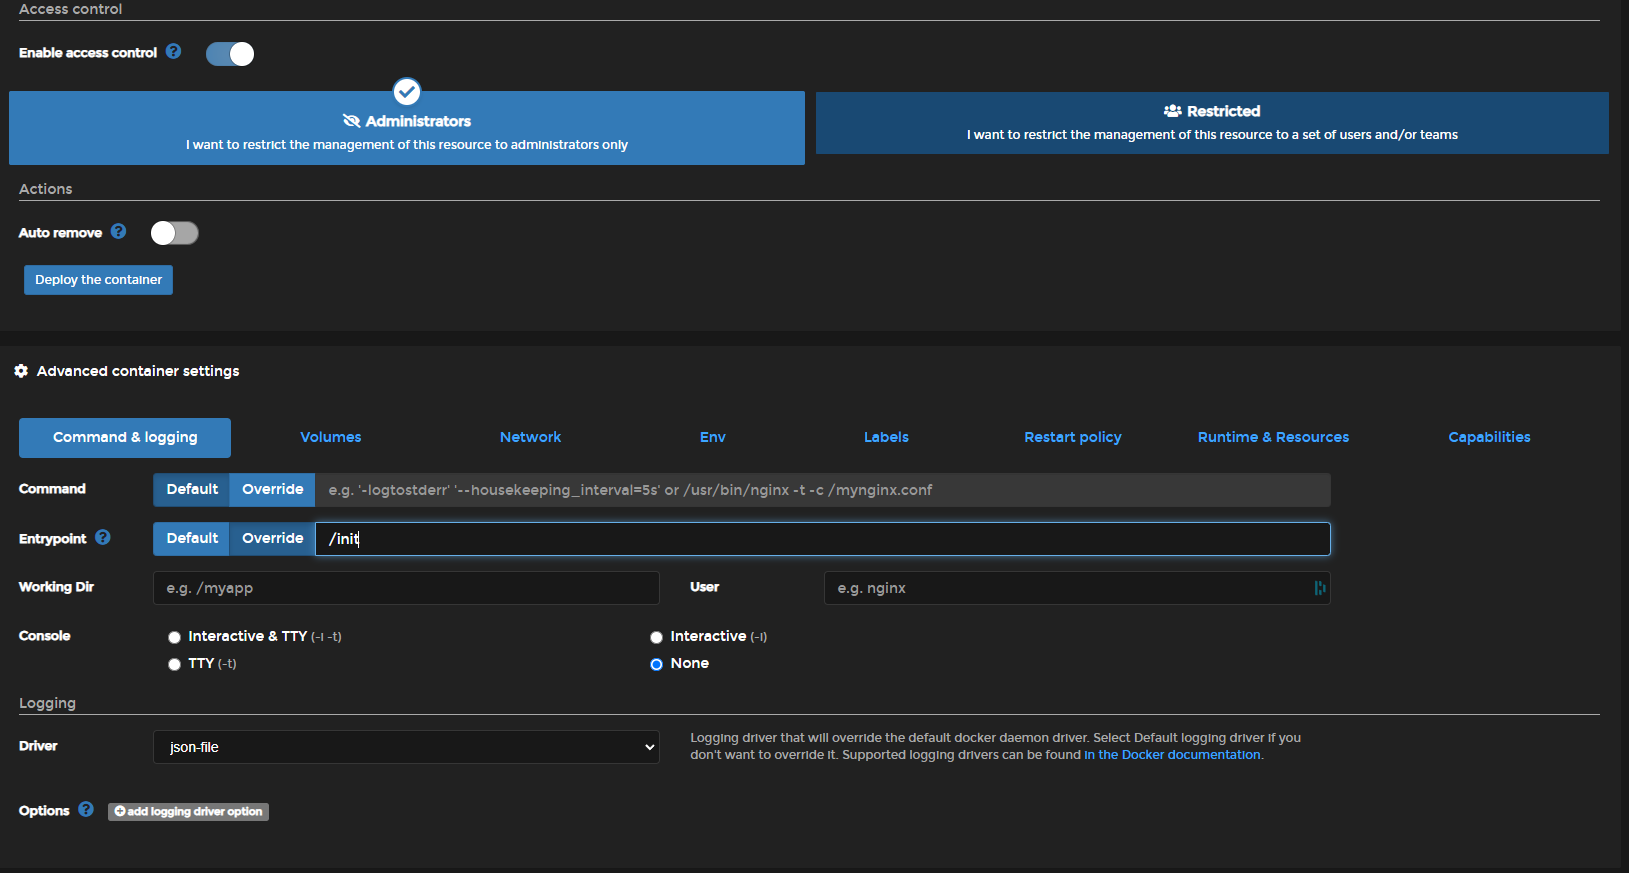Switch to Command & logging tab
1629x873 pixels.
[125, 438]
